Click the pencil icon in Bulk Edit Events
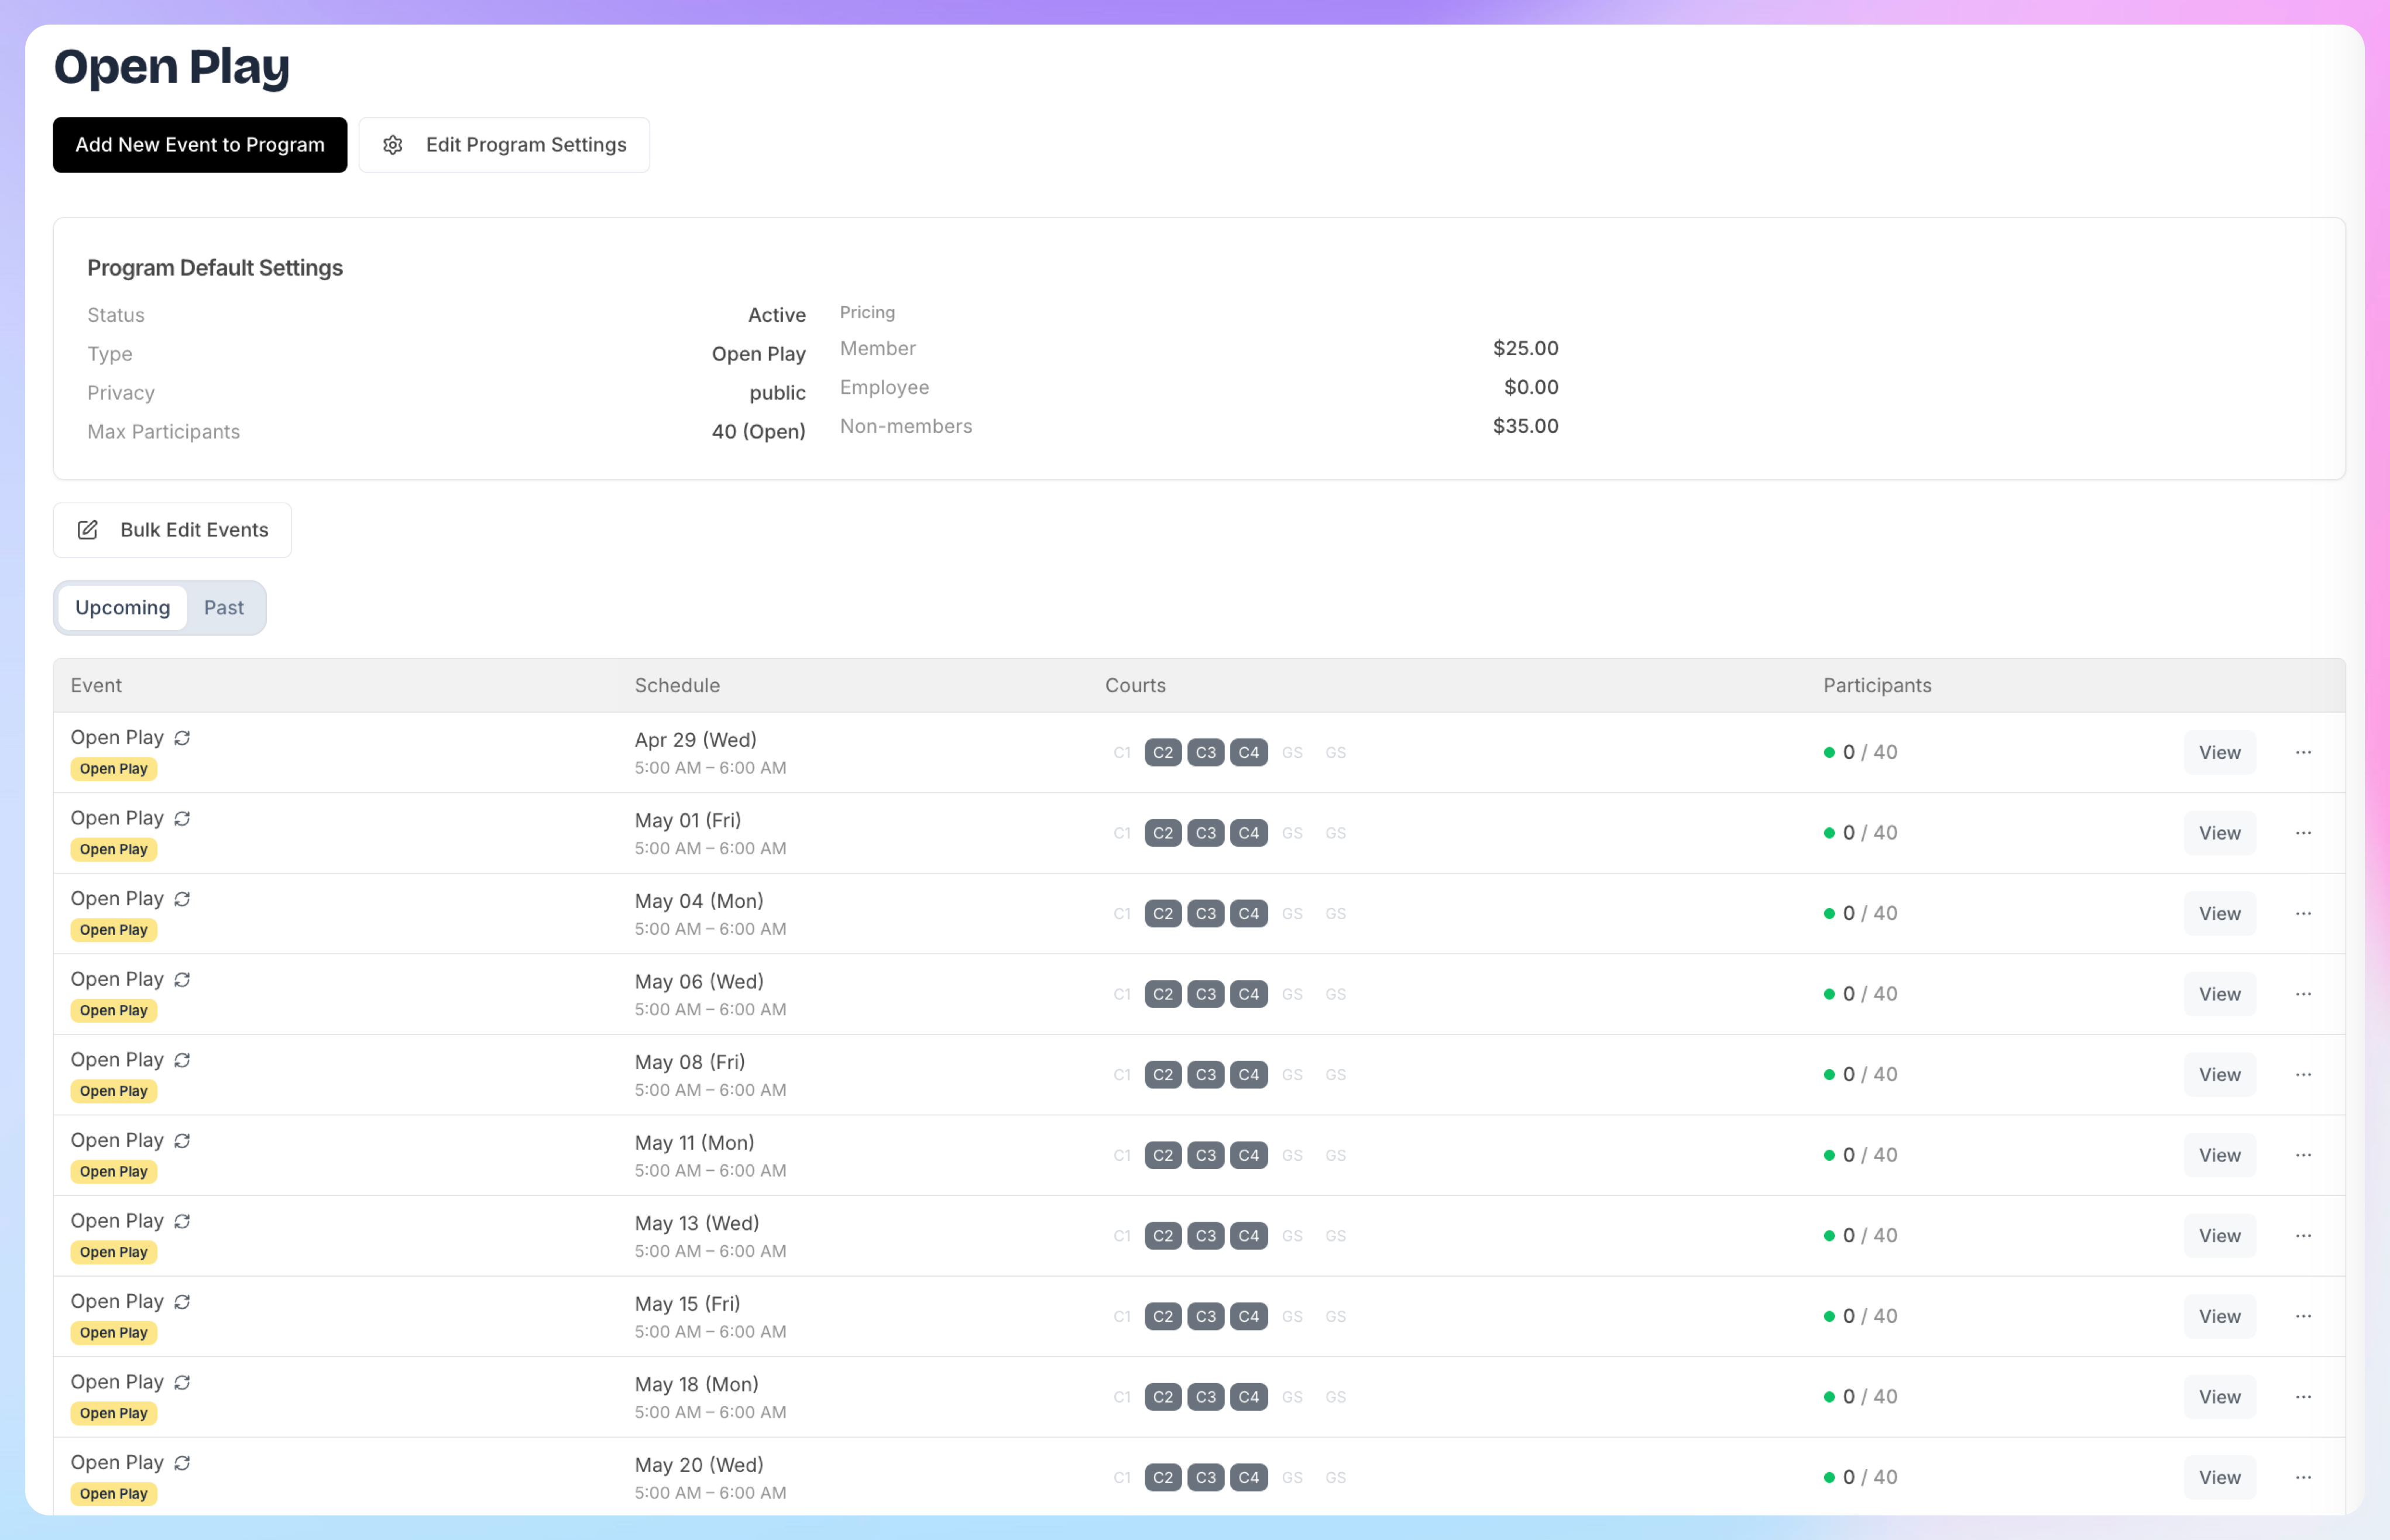 [88, 530]
